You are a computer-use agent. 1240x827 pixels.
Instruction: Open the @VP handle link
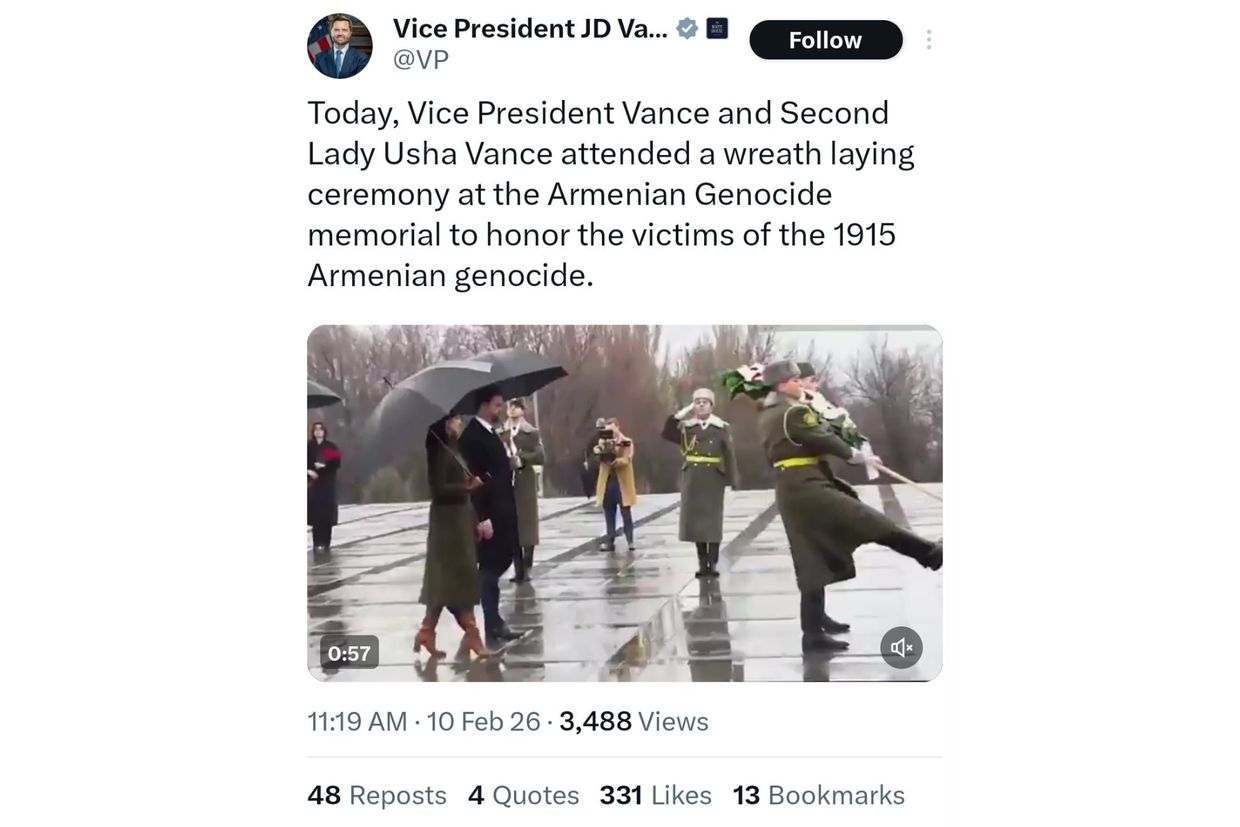420,60
